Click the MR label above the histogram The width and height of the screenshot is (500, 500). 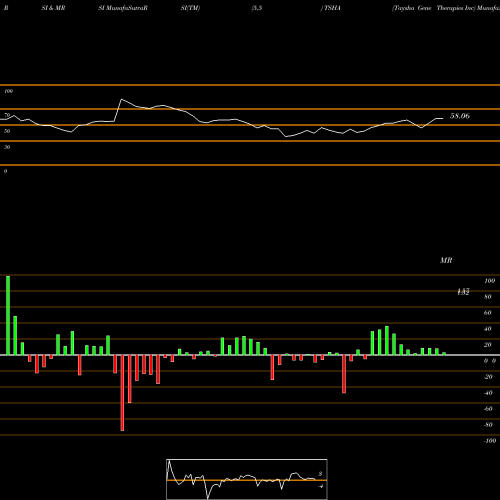[446, 260]
